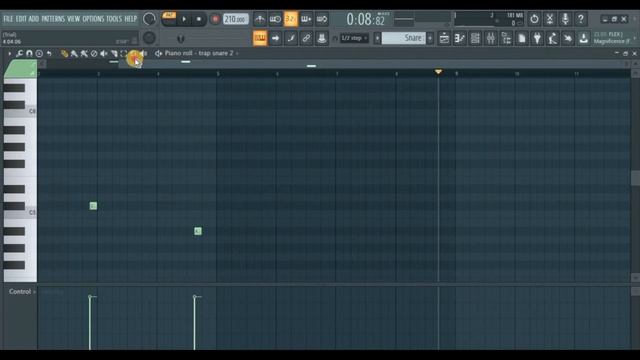Open the Channel rack
This screenshot has height=360, width=640.
click(475, 38)
